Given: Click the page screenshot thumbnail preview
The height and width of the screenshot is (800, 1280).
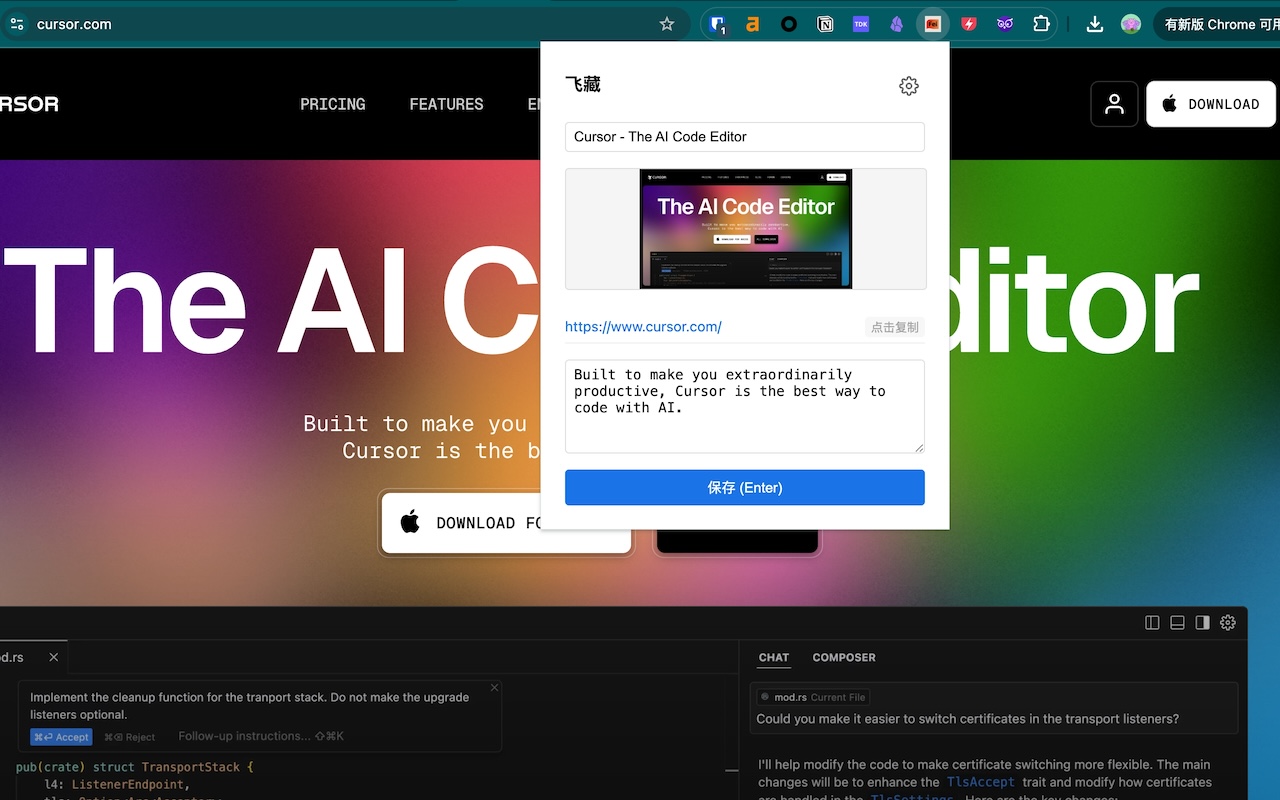Looking at the screenshot, I should pos(746,229).
